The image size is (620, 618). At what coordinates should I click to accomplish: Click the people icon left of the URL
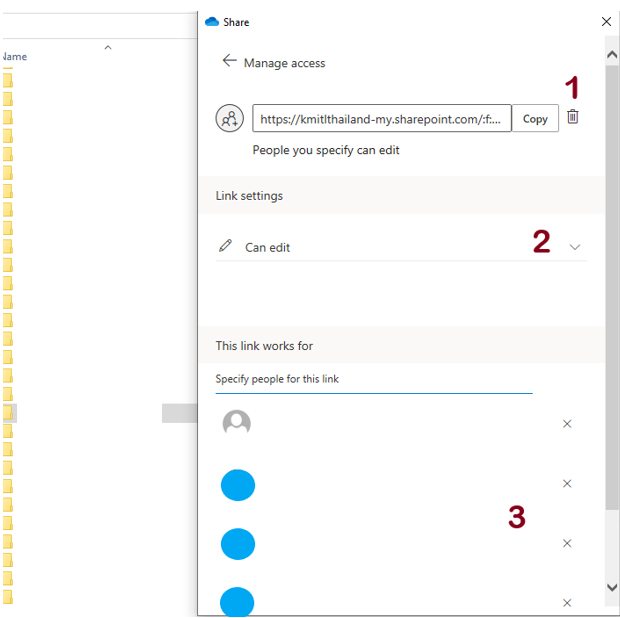(x=230, y=119)
